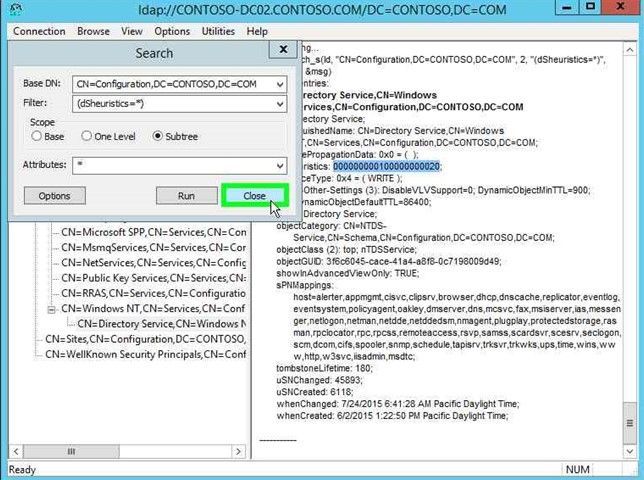Open the Options menu

click(x=172, y=31)
